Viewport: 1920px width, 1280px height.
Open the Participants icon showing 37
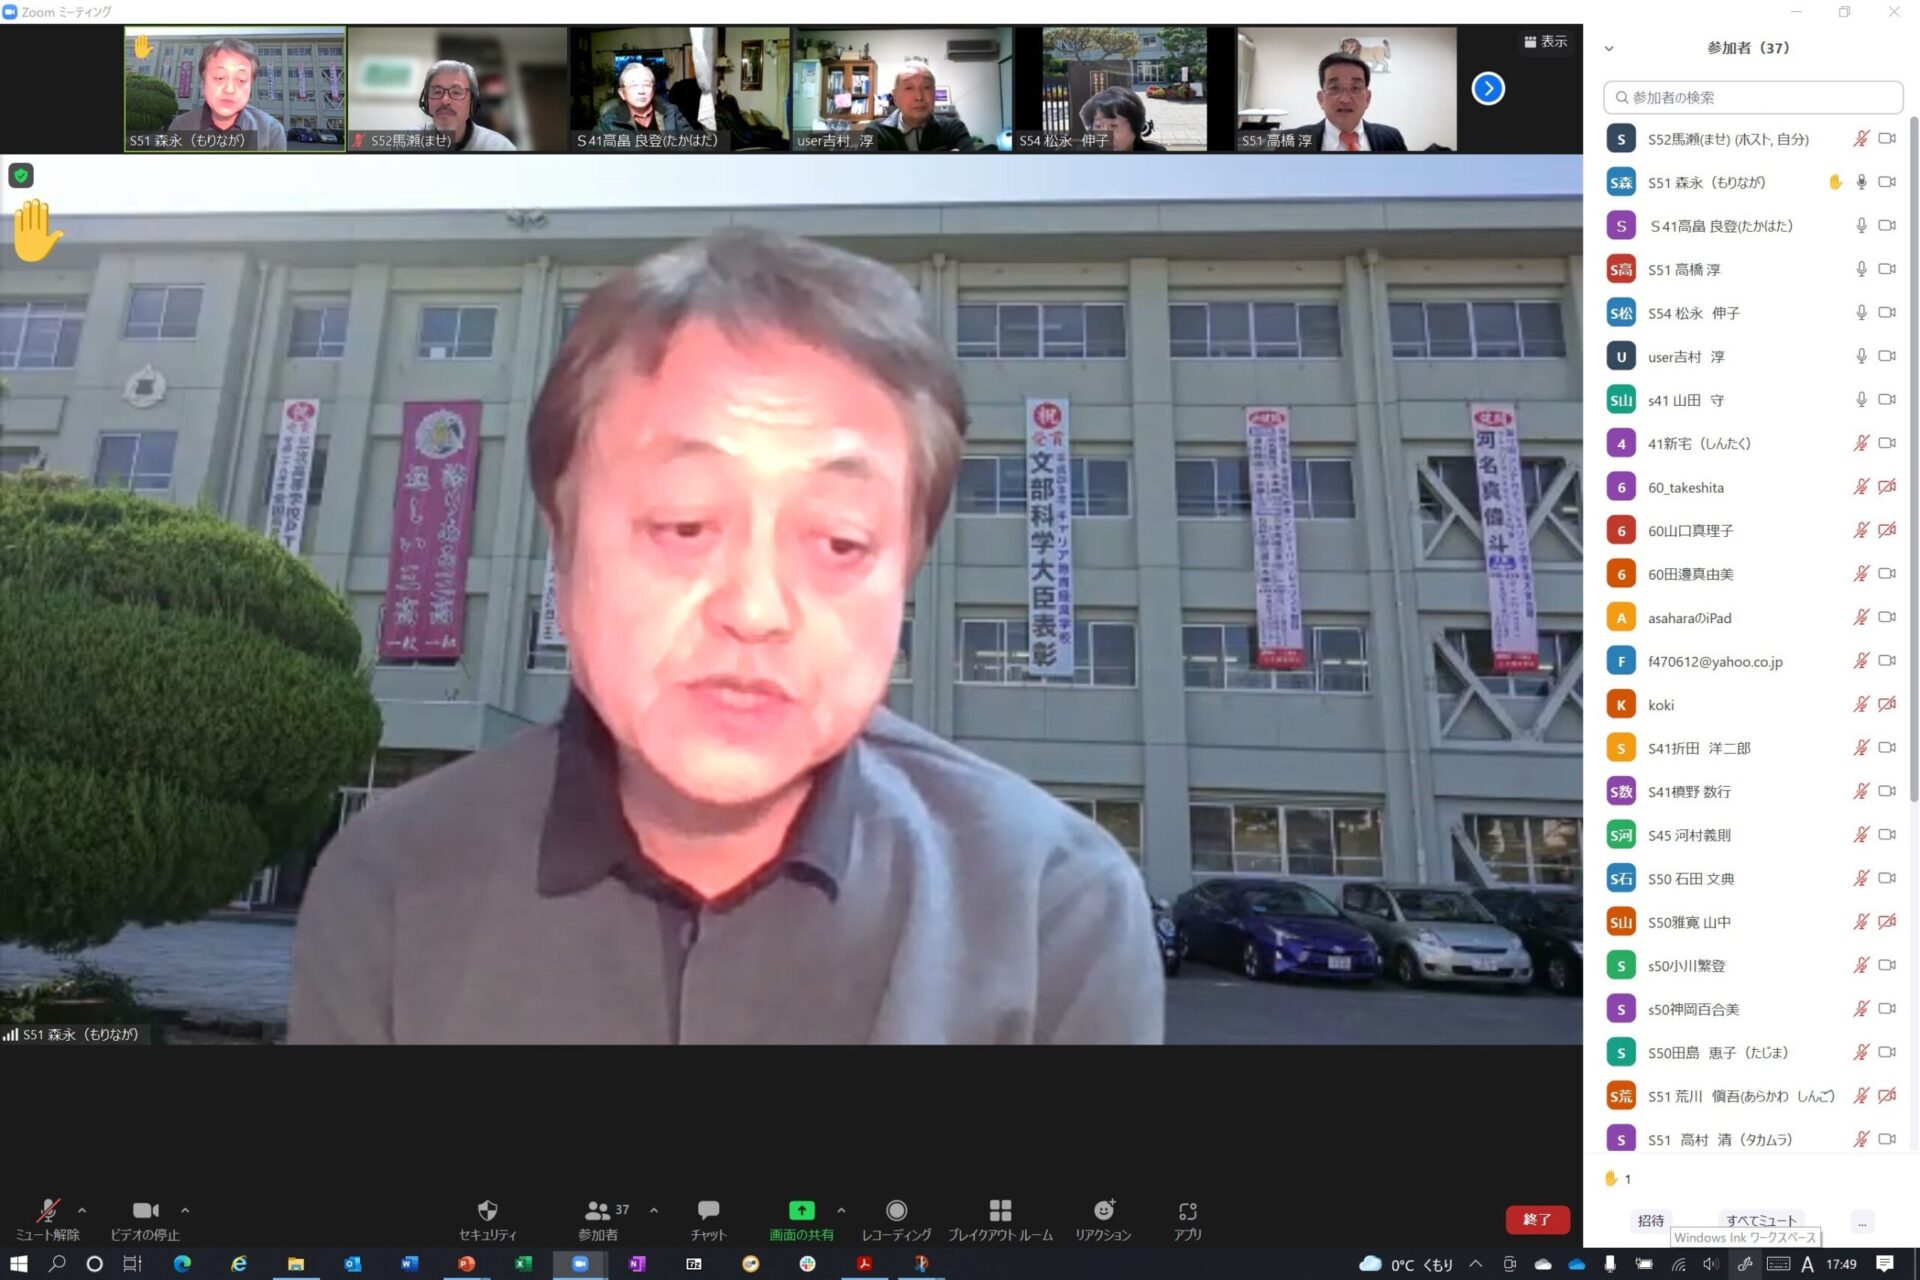click(x=598, y=1211)
